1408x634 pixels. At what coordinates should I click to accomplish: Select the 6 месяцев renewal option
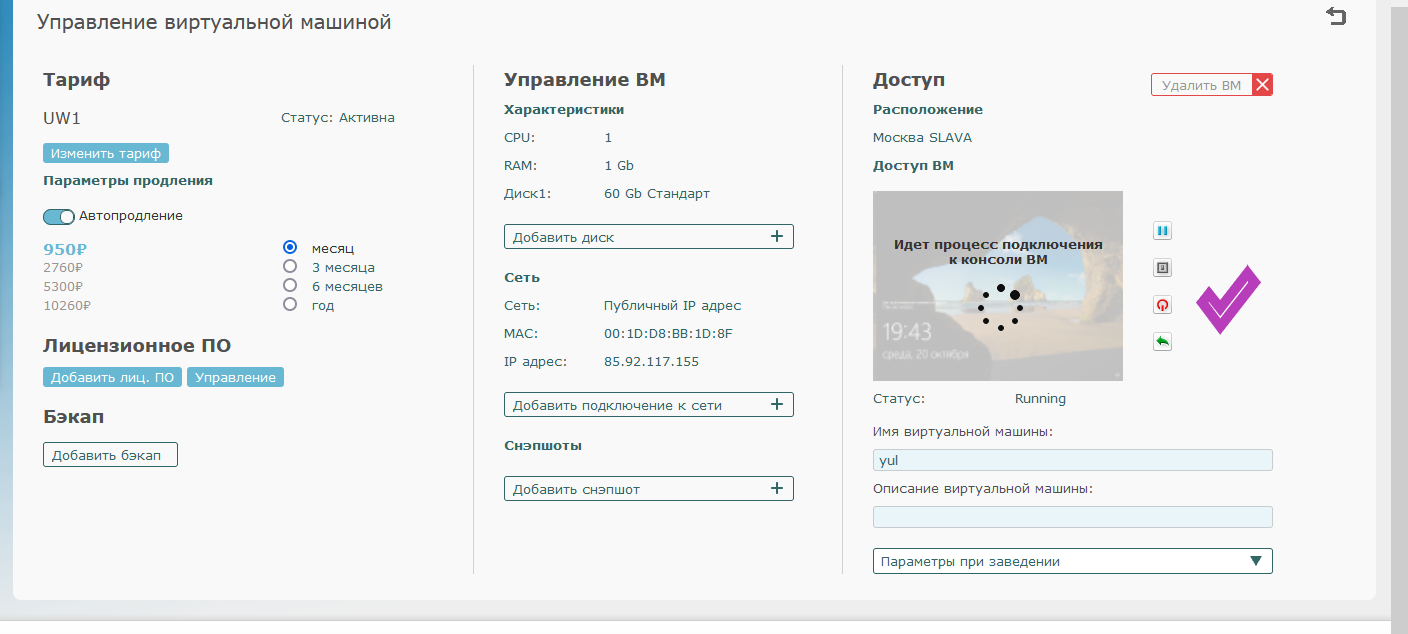pos(290,286)
